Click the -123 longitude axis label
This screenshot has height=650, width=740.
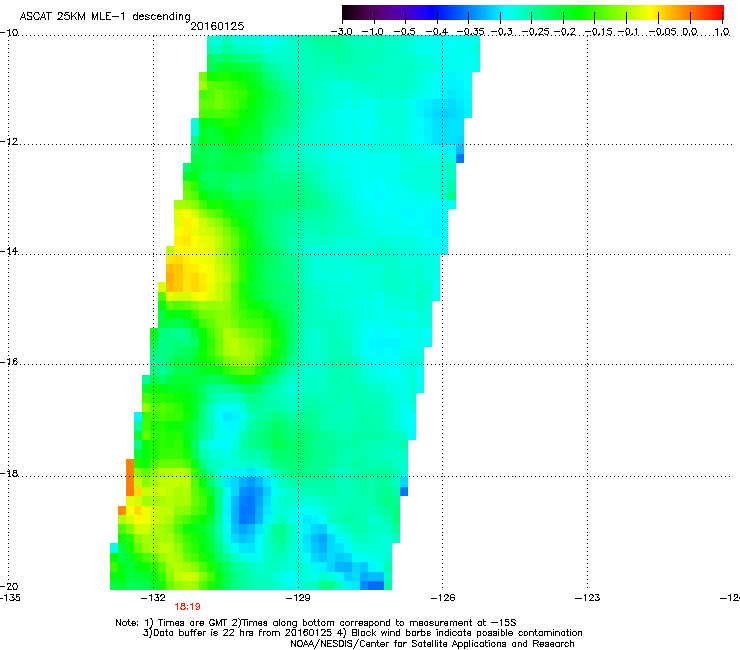[x=587, y=597]
